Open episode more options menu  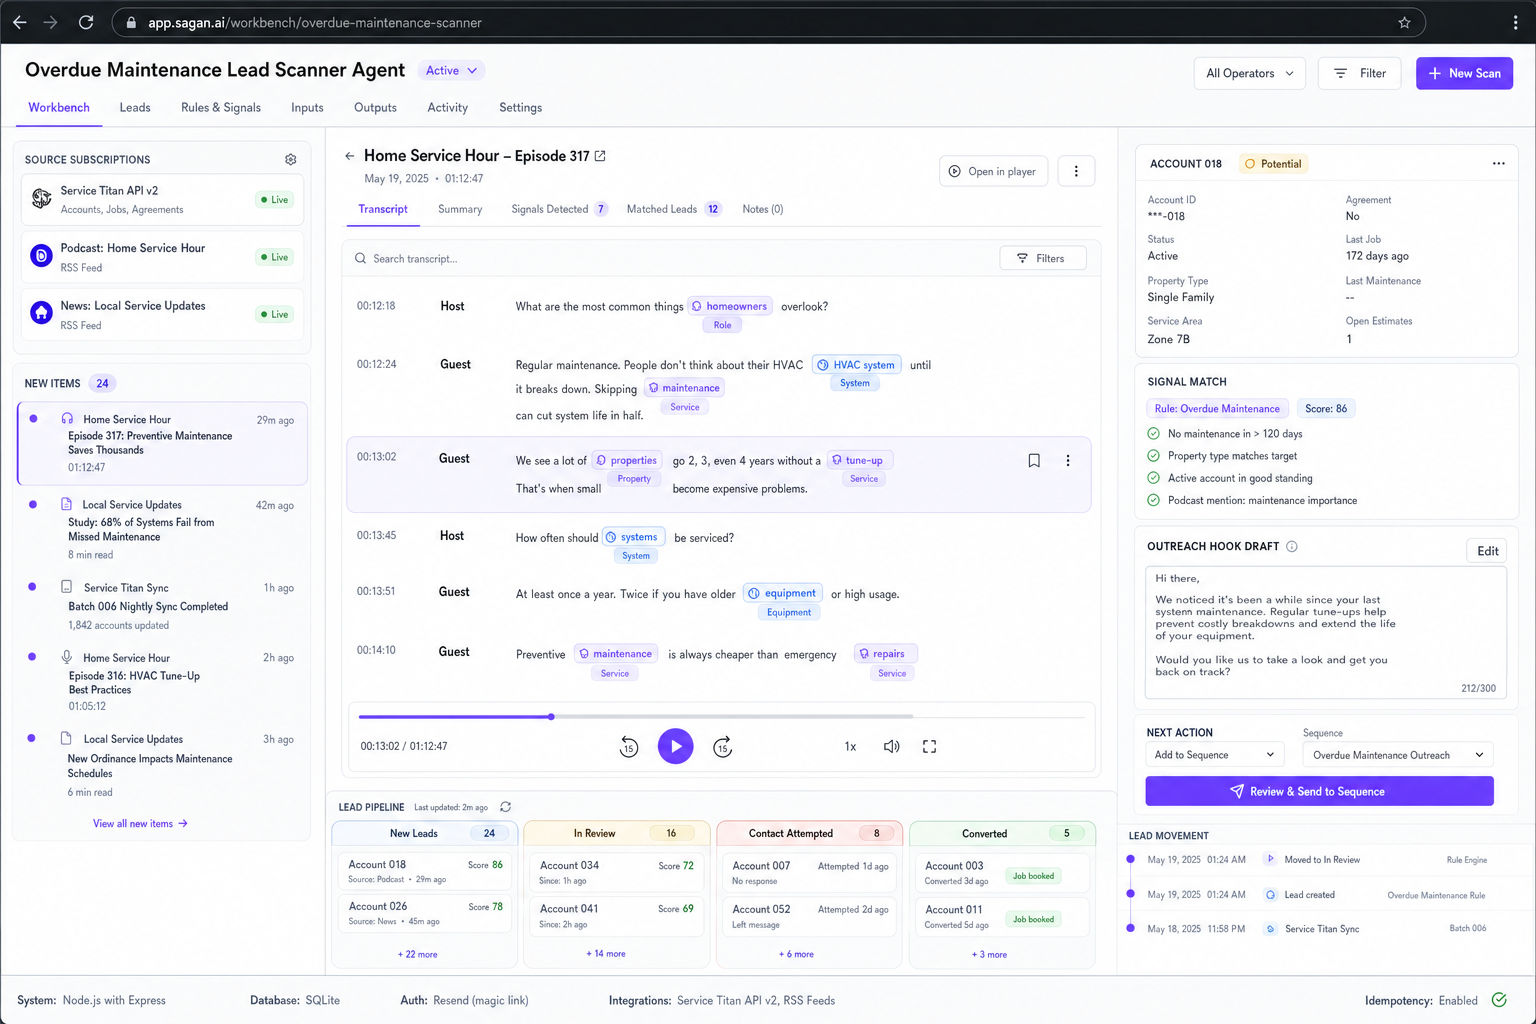click(1076, 171)
